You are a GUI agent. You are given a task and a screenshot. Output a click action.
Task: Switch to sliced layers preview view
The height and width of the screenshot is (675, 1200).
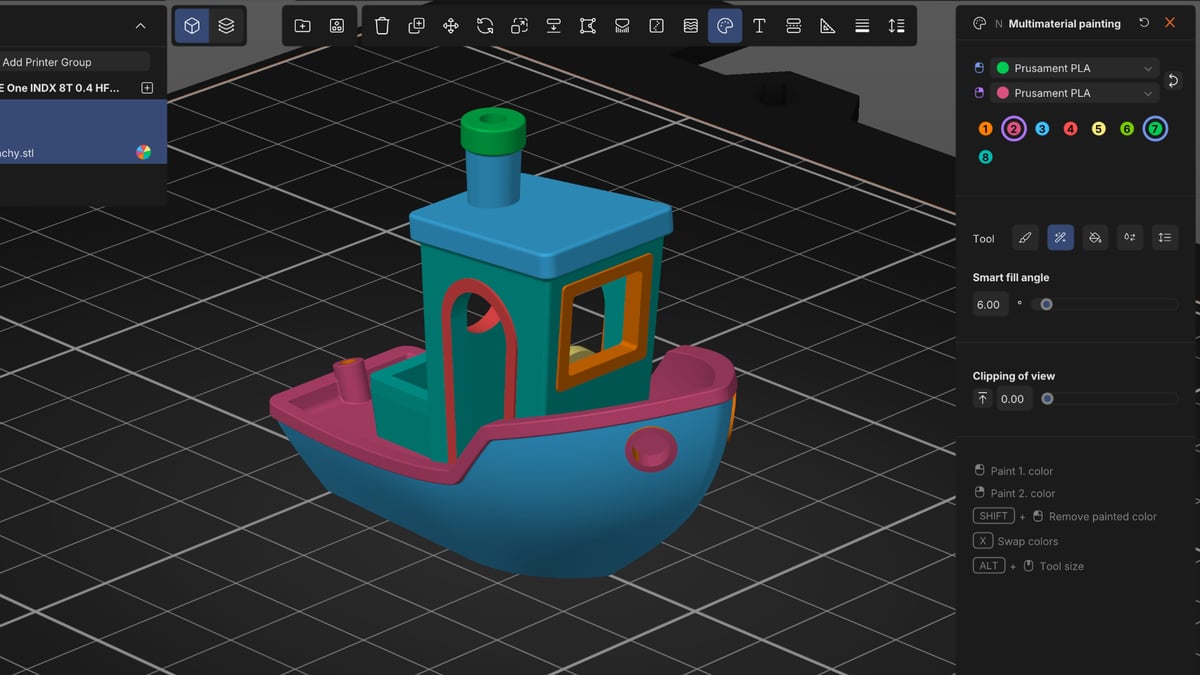(x=227, y=26)
